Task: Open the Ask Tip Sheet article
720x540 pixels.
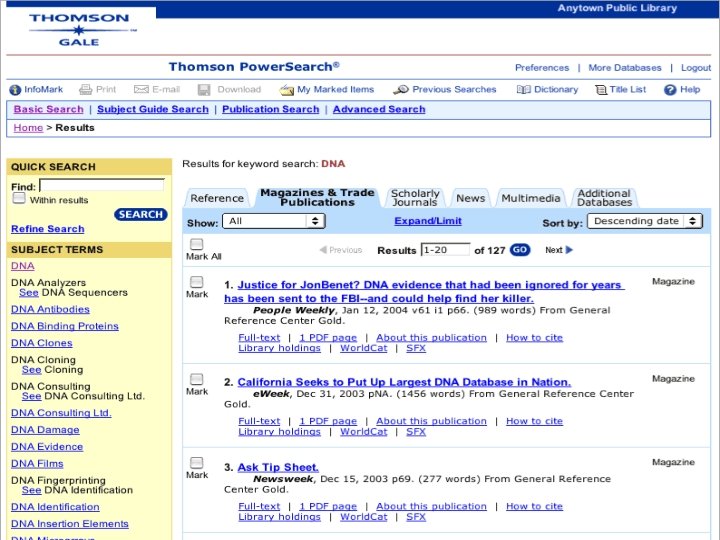Action: 278,467
